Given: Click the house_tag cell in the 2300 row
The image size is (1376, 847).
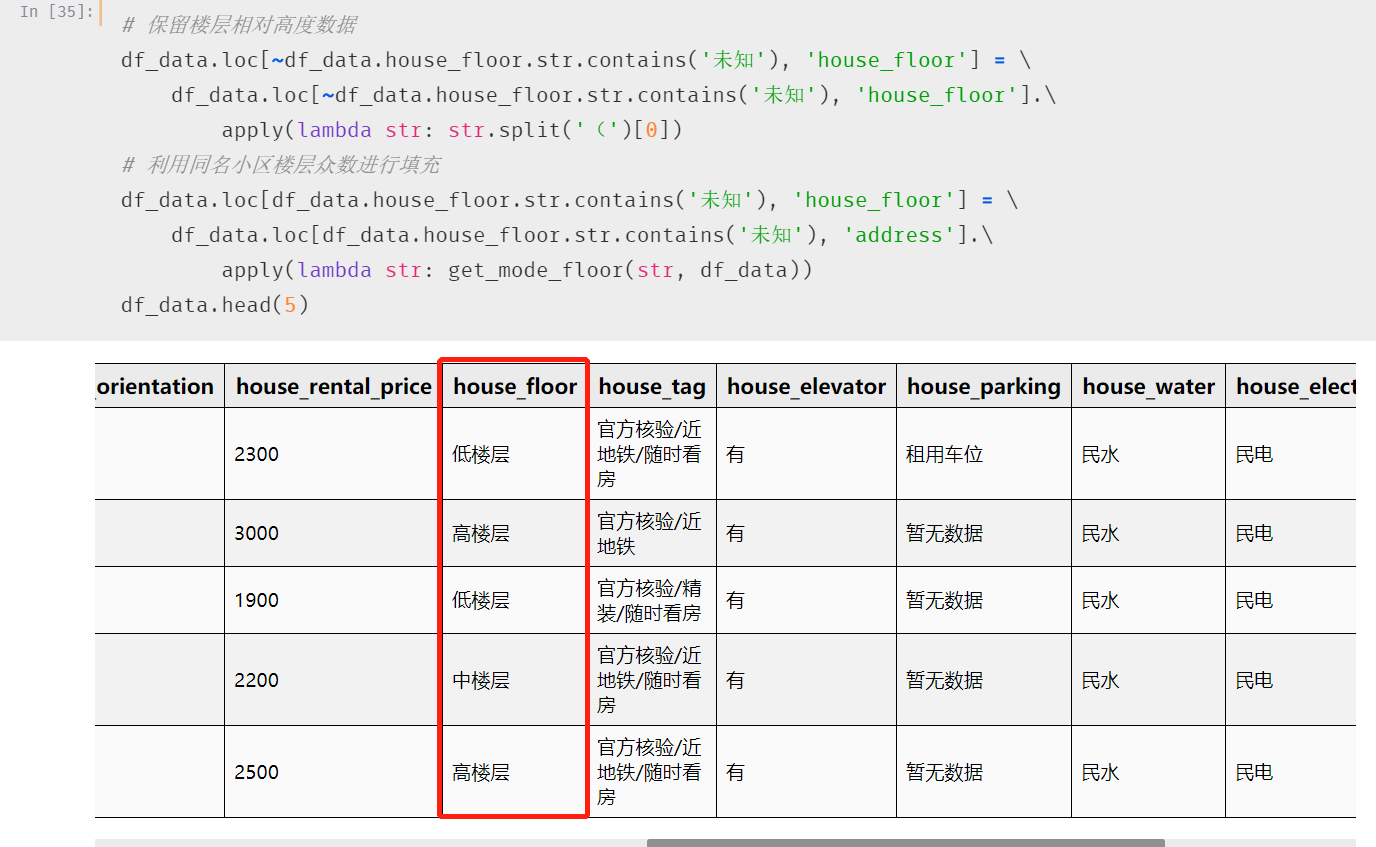Looking at the screenshot, I should pyautogui.click(x=650, y=454).
